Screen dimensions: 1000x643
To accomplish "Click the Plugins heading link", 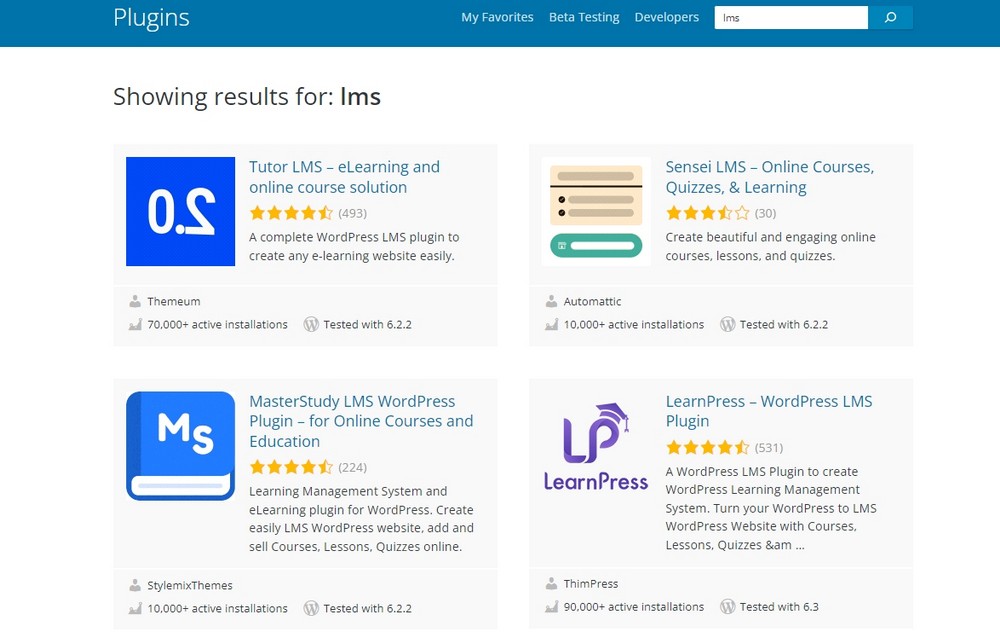I will pos(151,17).
